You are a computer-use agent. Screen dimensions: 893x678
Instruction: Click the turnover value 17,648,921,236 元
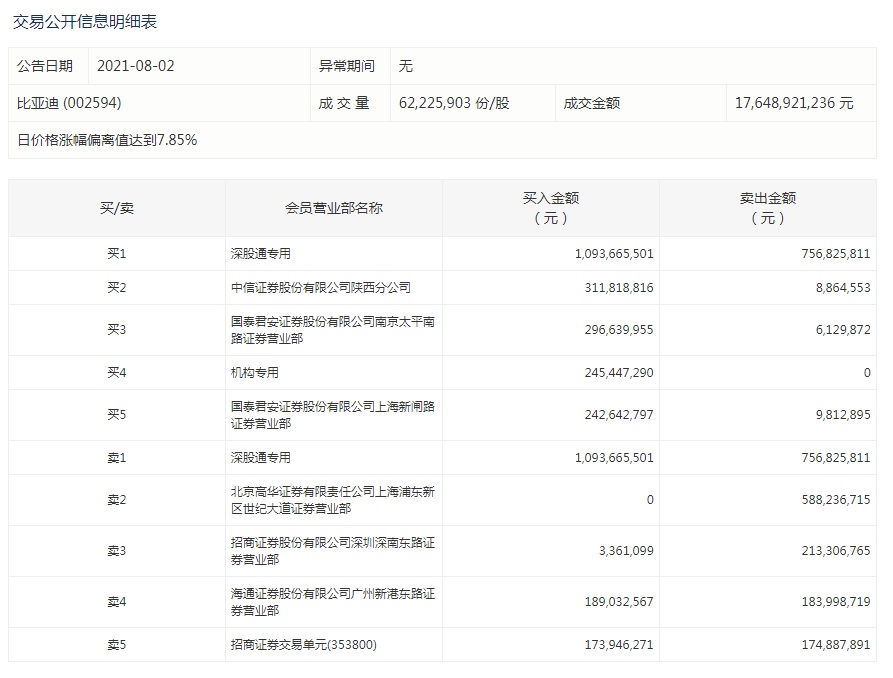pyautogui.click(x=794, y=103)
